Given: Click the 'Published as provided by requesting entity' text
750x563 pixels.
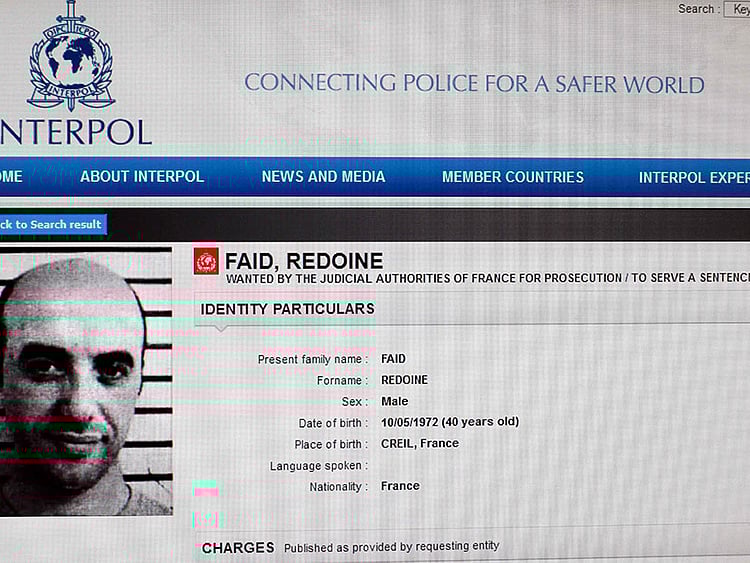Looking at the screenshot, I should click(x=391, y=547).
